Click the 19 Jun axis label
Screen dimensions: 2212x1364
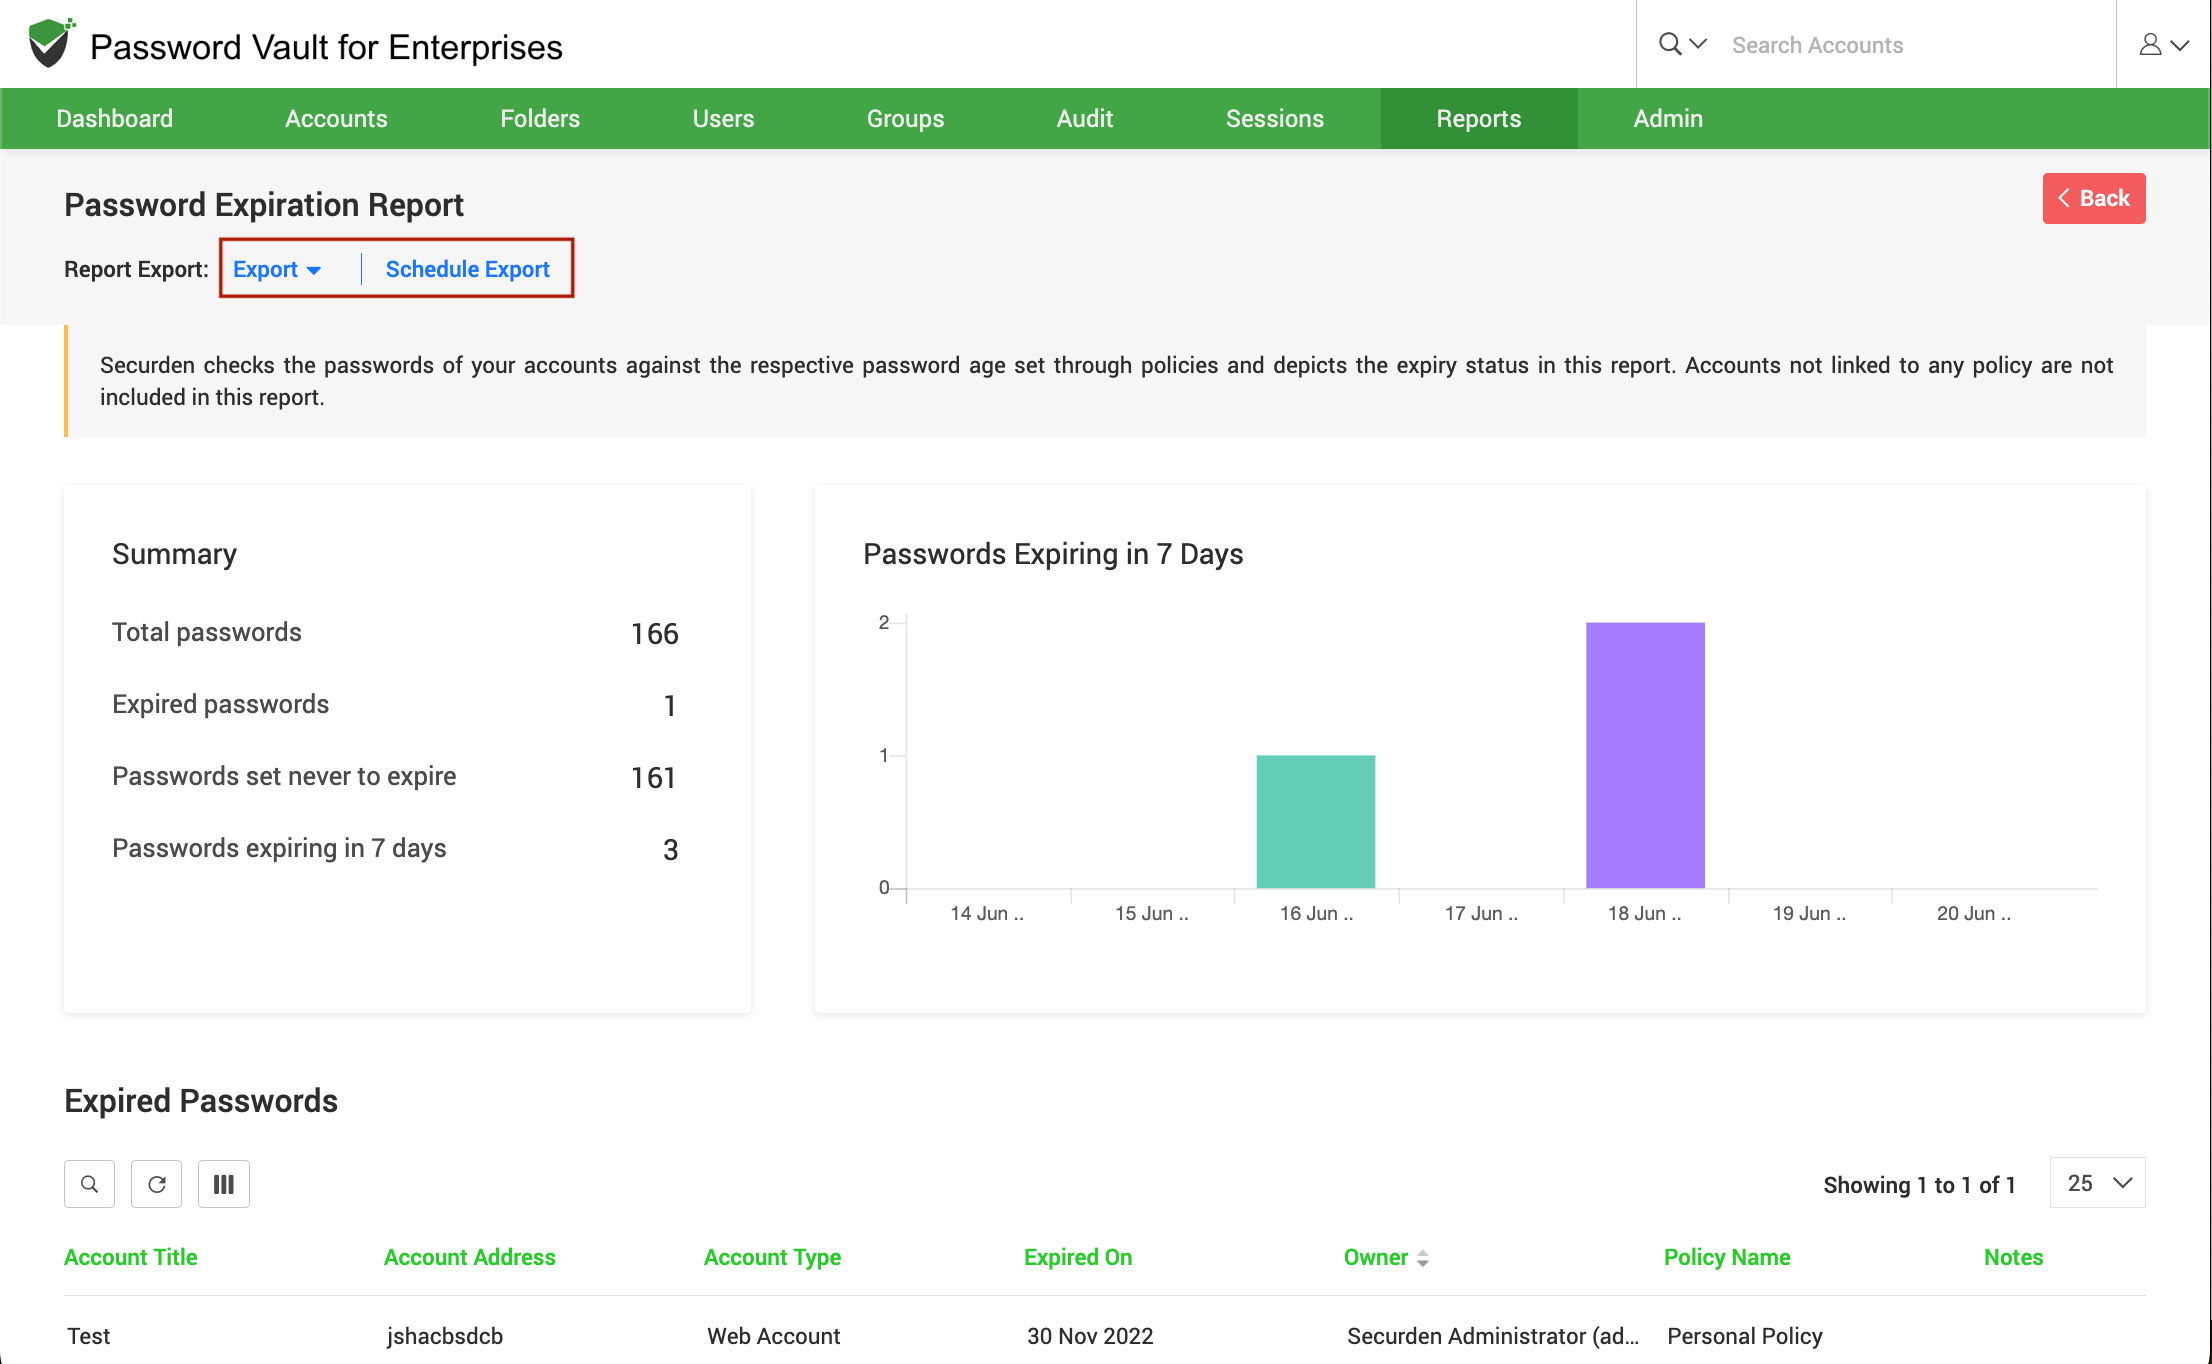[1809, 913]
